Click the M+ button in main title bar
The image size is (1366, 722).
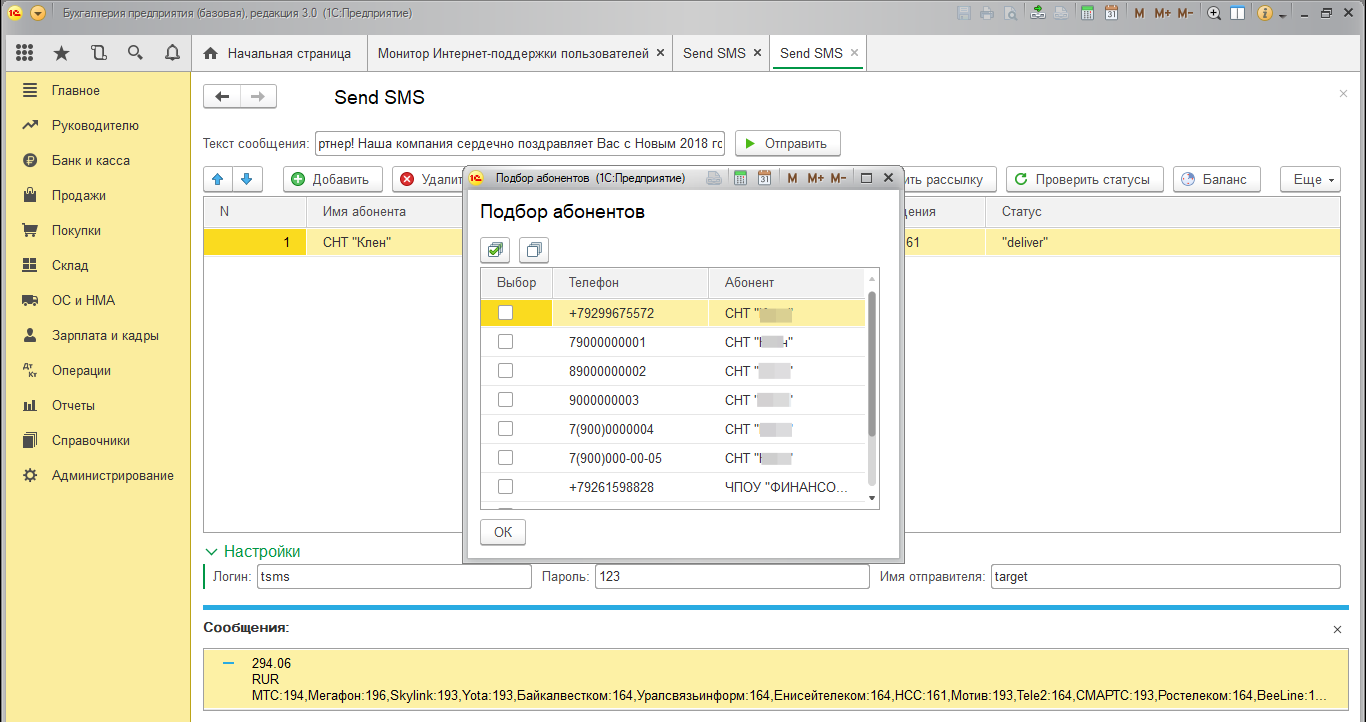[x=1162, y=13]
